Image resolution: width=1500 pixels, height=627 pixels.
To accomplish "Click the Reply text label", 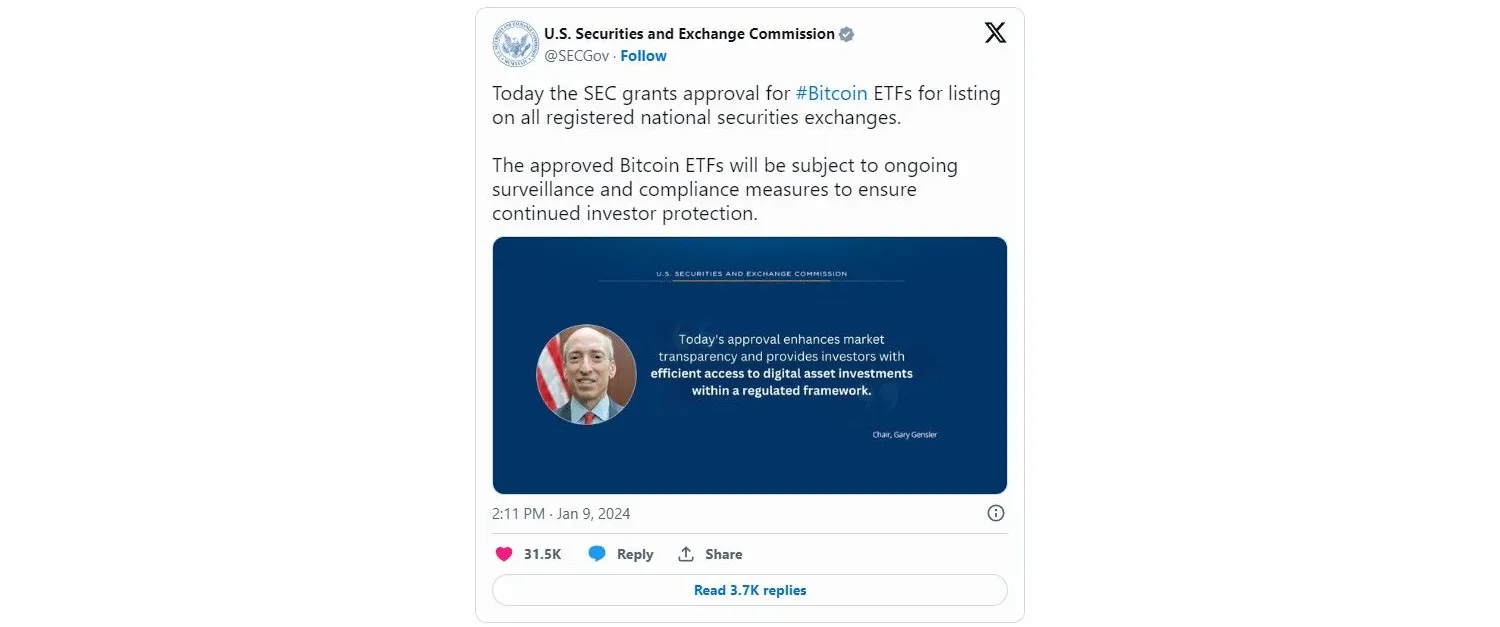I will click(x=635, y=554).
